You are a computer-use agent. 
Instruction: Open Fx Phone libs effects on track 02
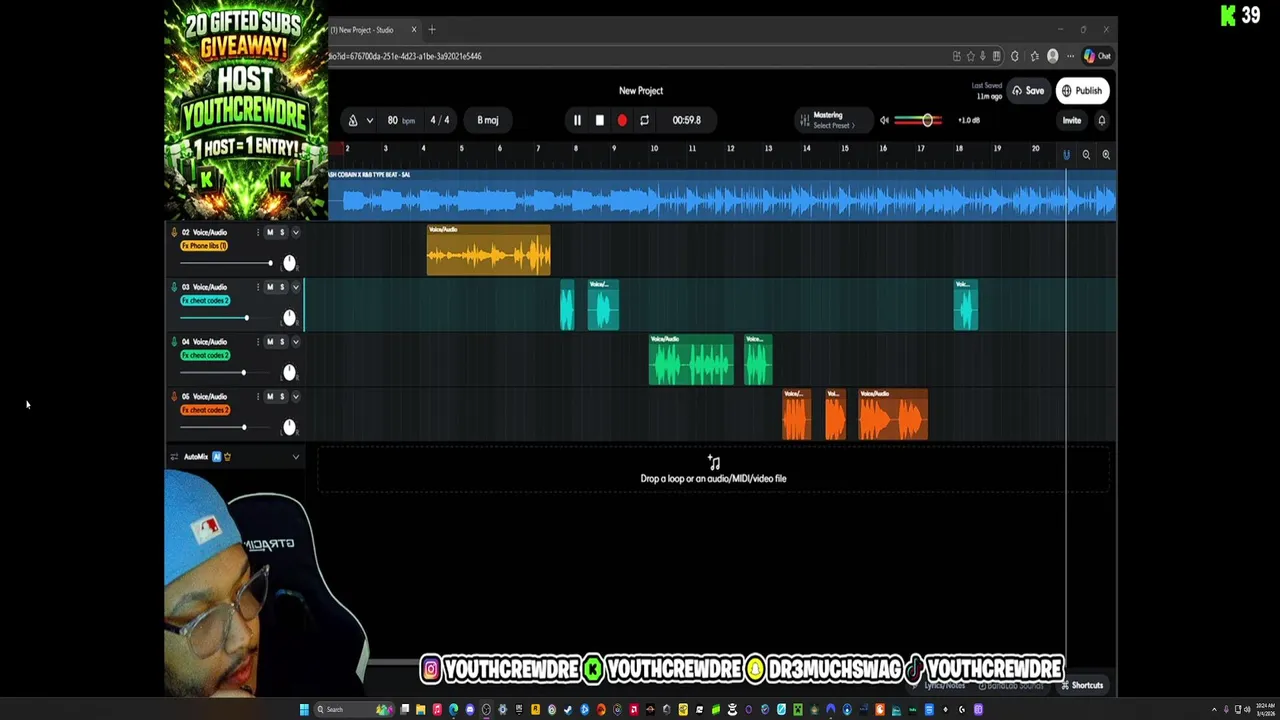tap(205, 246)
